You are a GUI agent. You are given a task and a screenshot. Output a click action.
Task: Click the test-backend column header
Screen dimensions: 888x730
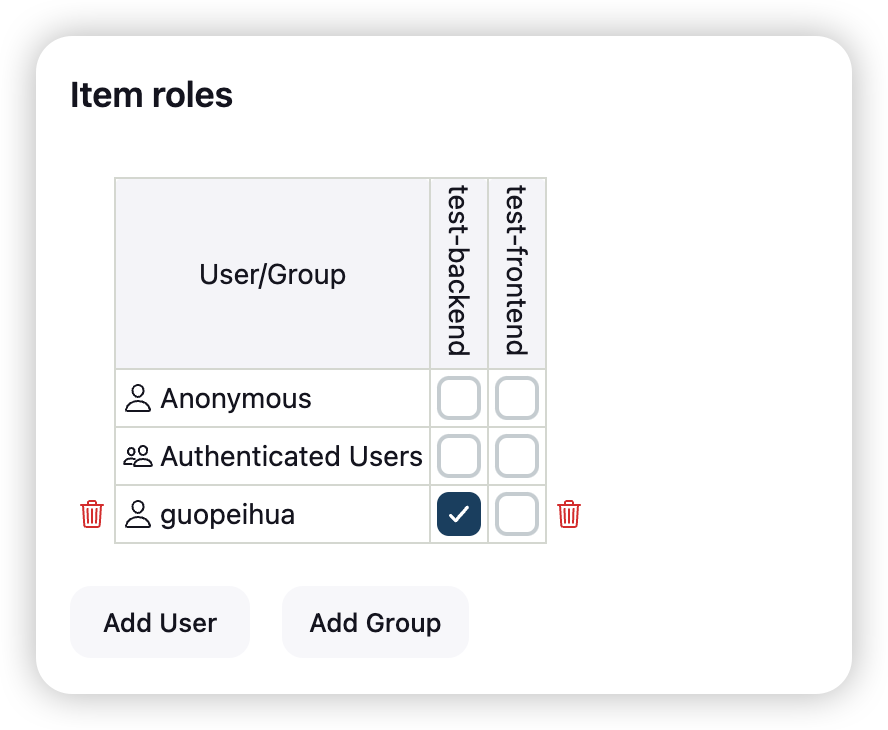(459, 270)
